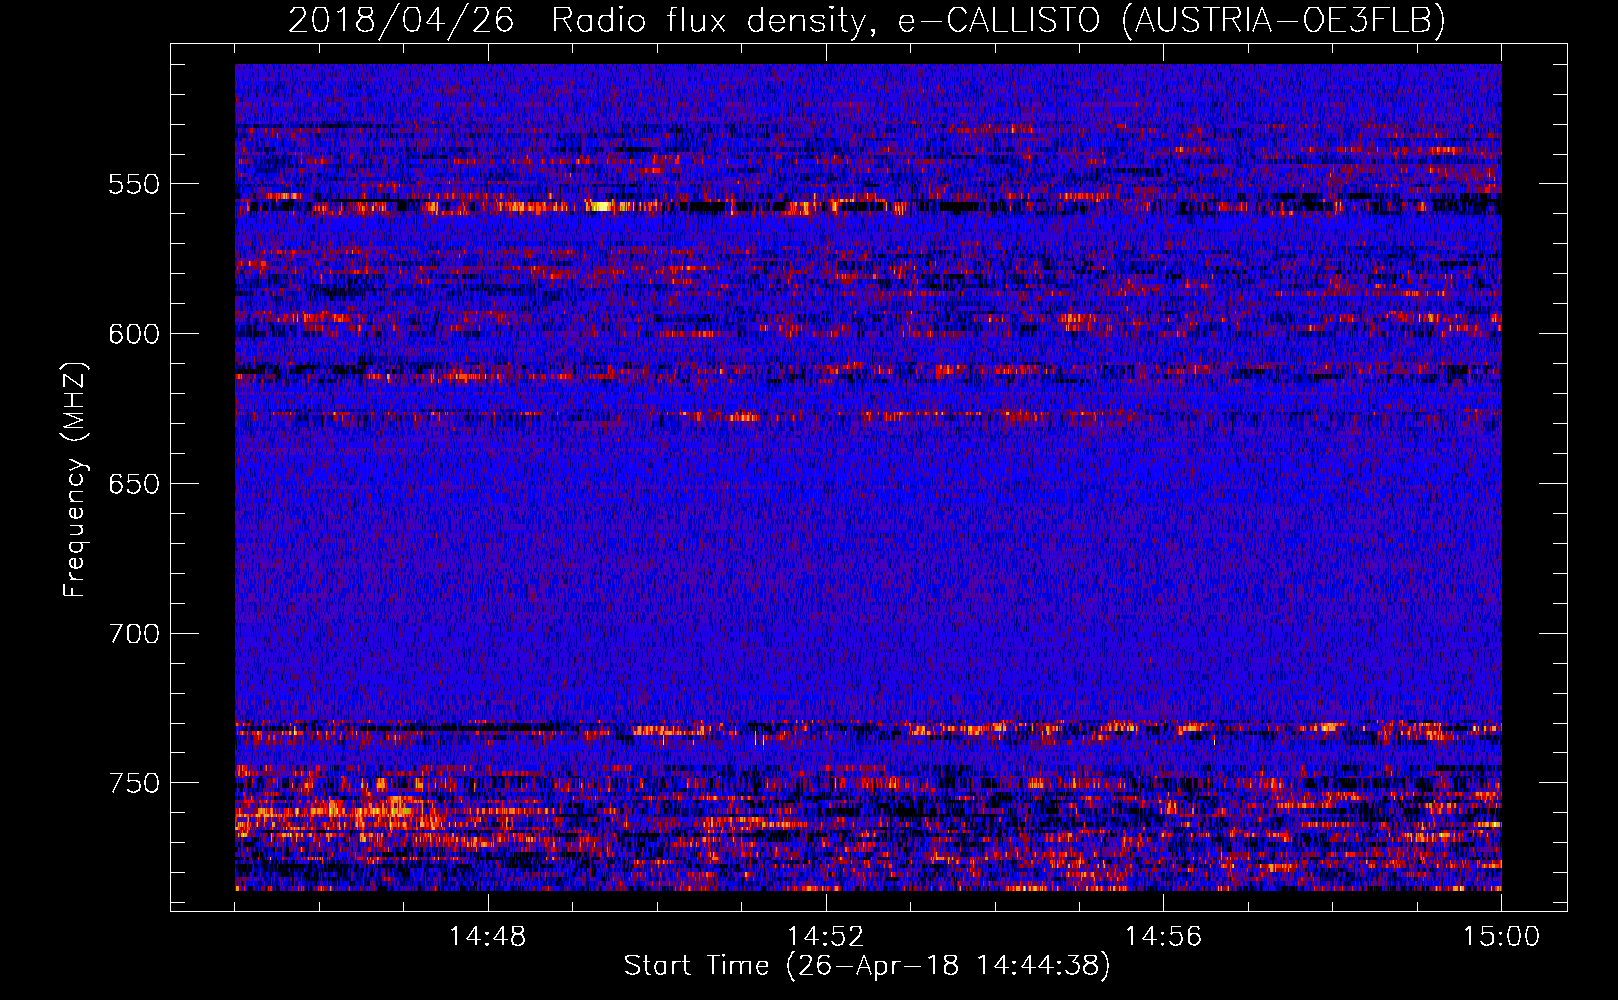The height and width of the screenshot is (1000, 1618).
Task: Click the 700 frequency tick label
Action: click(134, 634)
